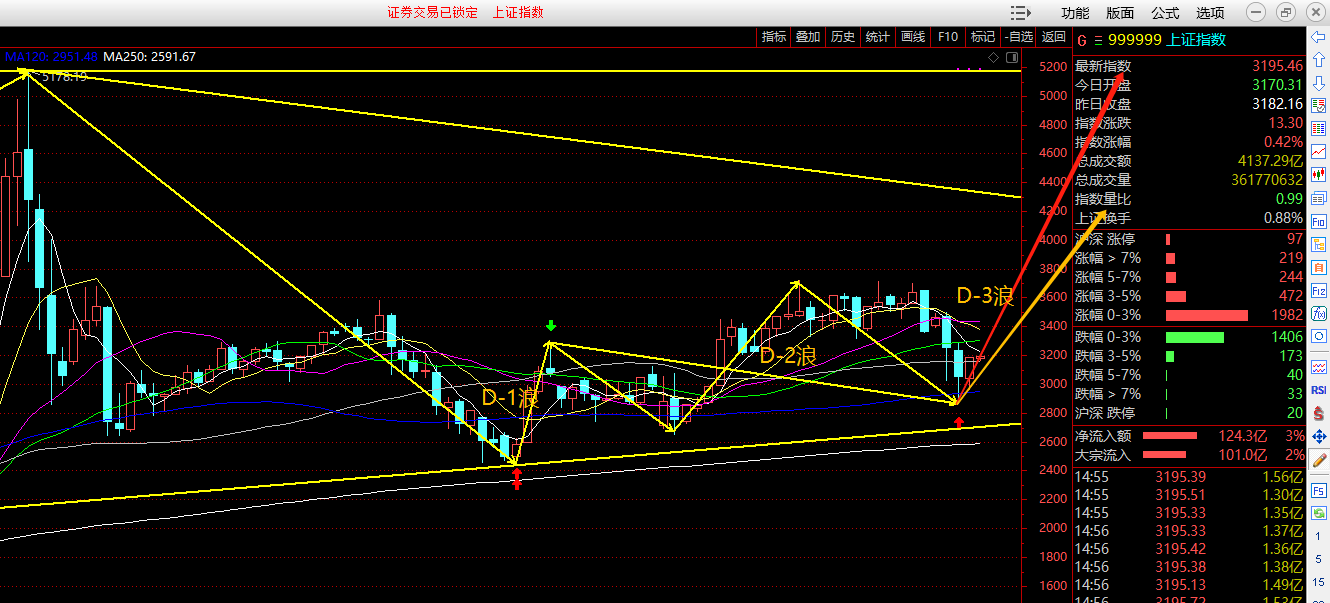
Task: Click the 净流入额 net inflow row
Action: (x=1190, y=436)
